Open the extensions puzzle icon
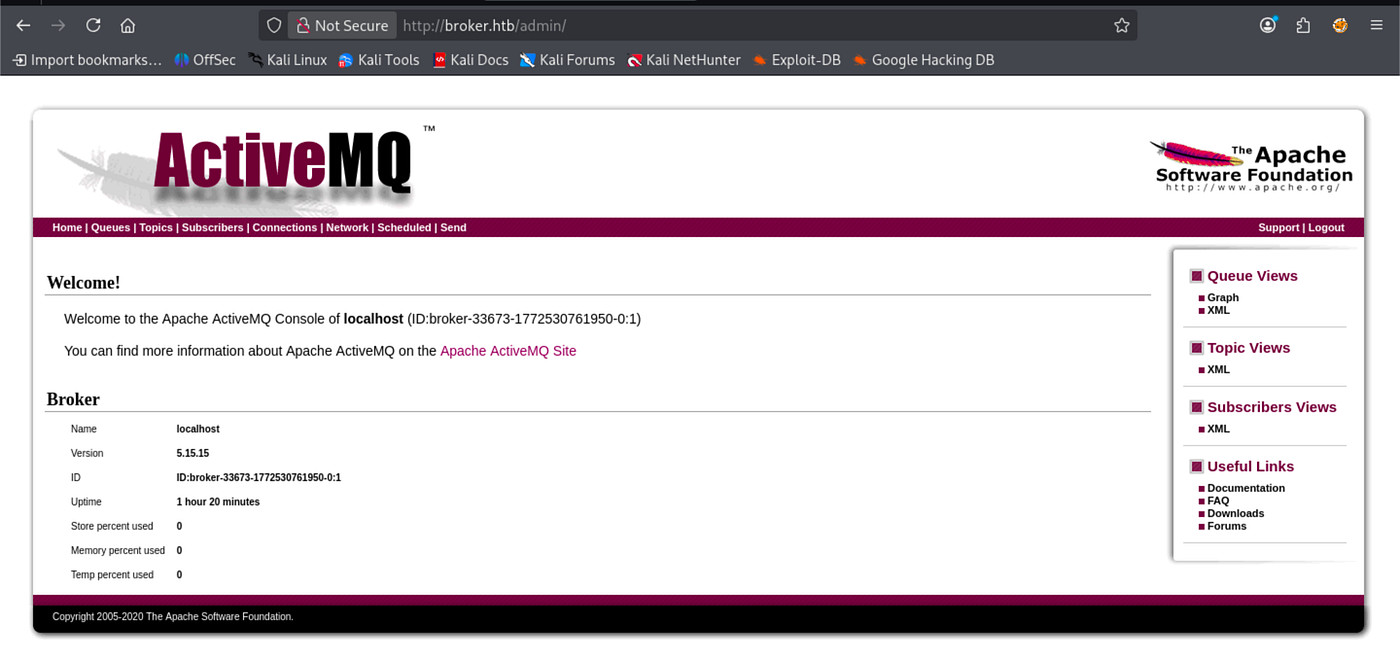This screenshot has height=653, width=1400. click(x=1303, y=25)
